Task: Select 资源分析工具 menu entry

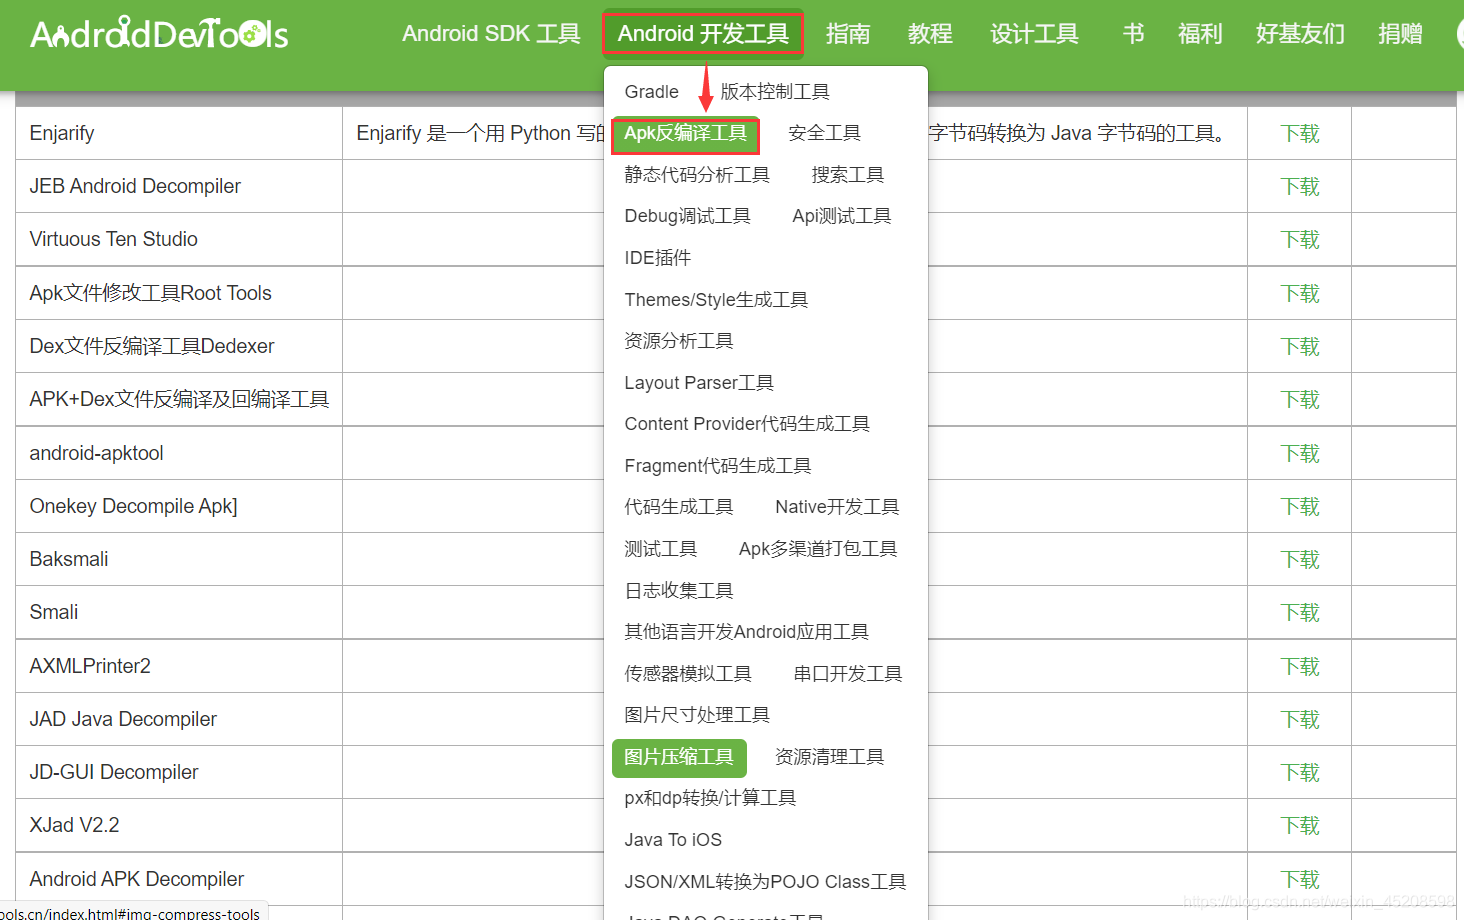Action: point(679,341)
